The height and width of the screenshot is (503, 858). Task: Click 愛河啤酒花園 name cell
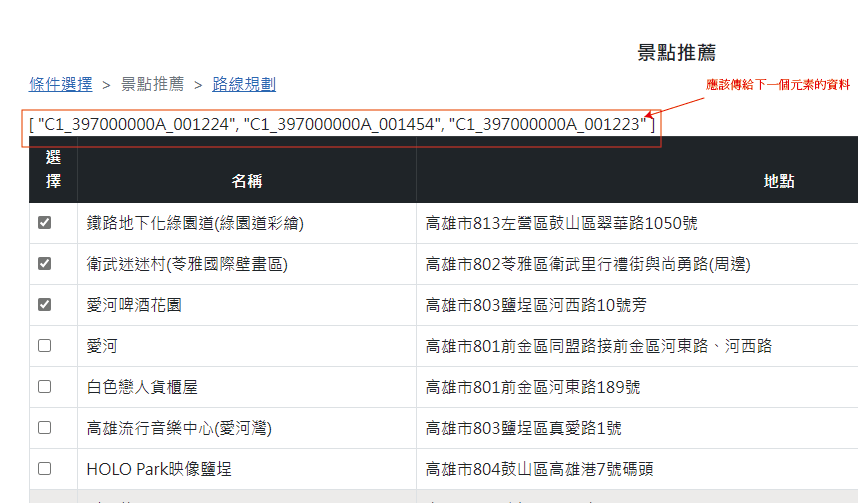(247, 305)
